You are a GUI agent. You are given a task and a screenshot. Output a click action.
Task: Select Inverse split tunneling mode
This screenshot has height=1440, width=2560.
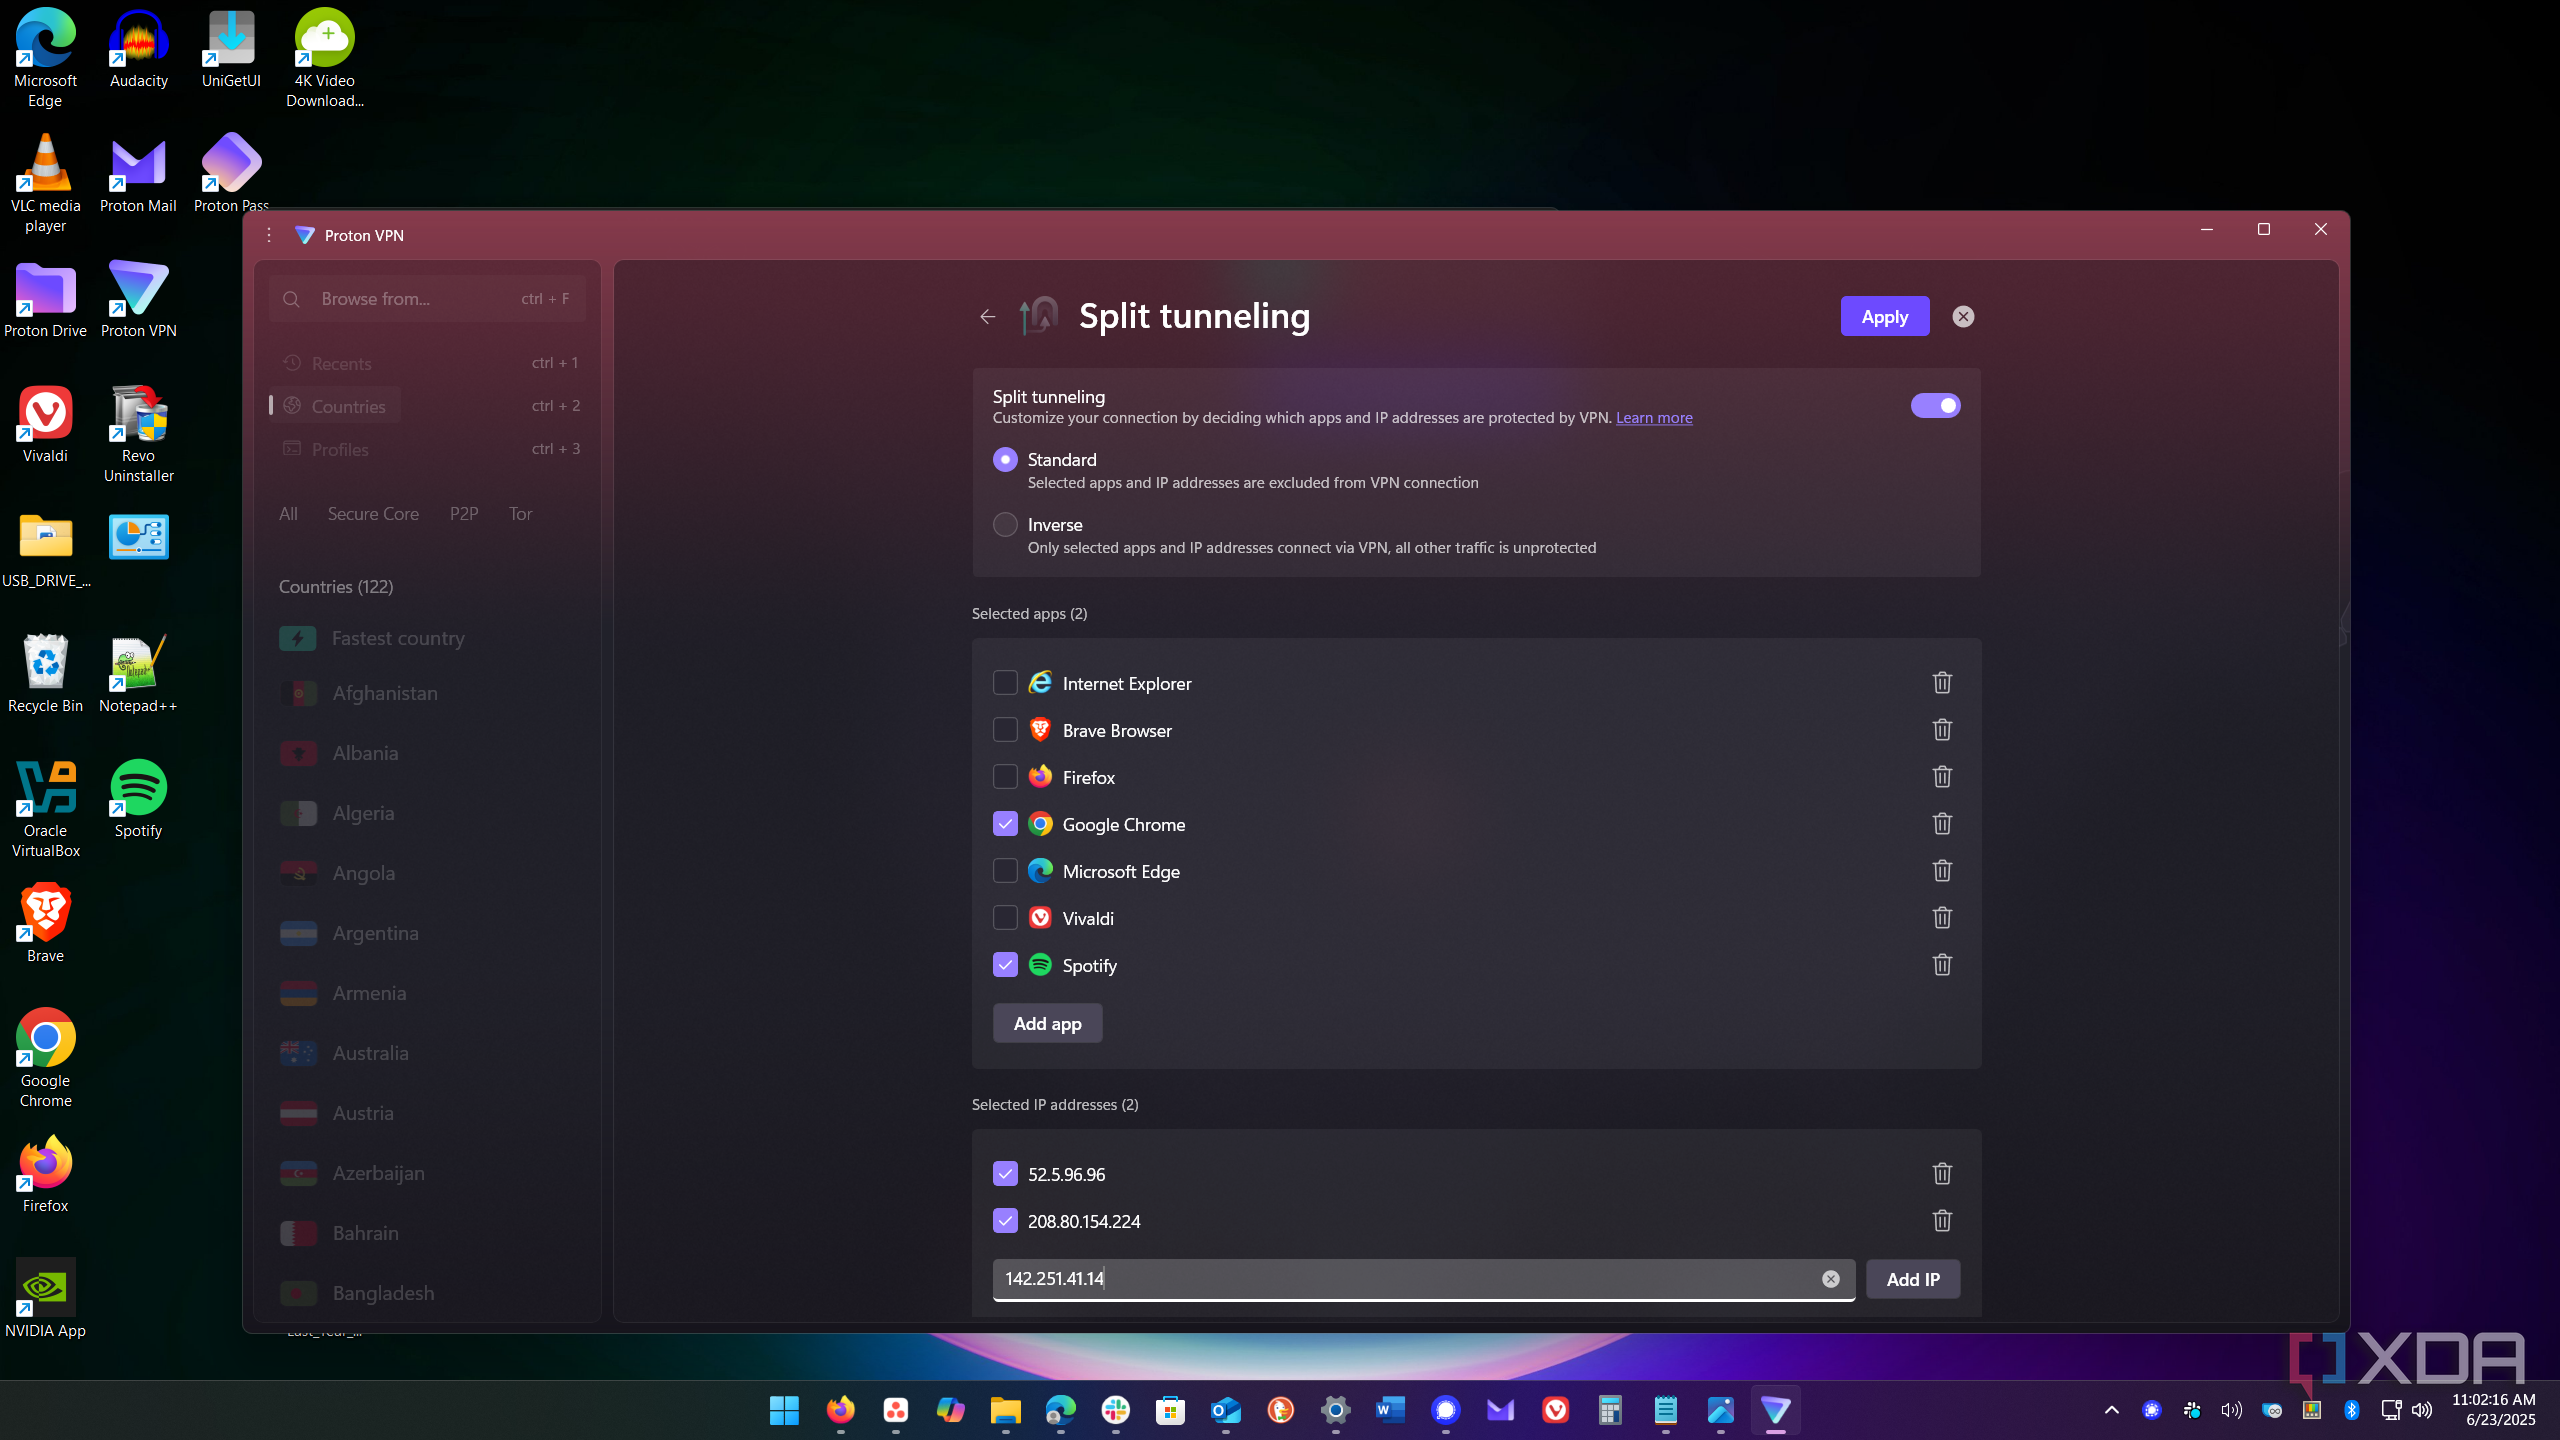pos(1005,525)
